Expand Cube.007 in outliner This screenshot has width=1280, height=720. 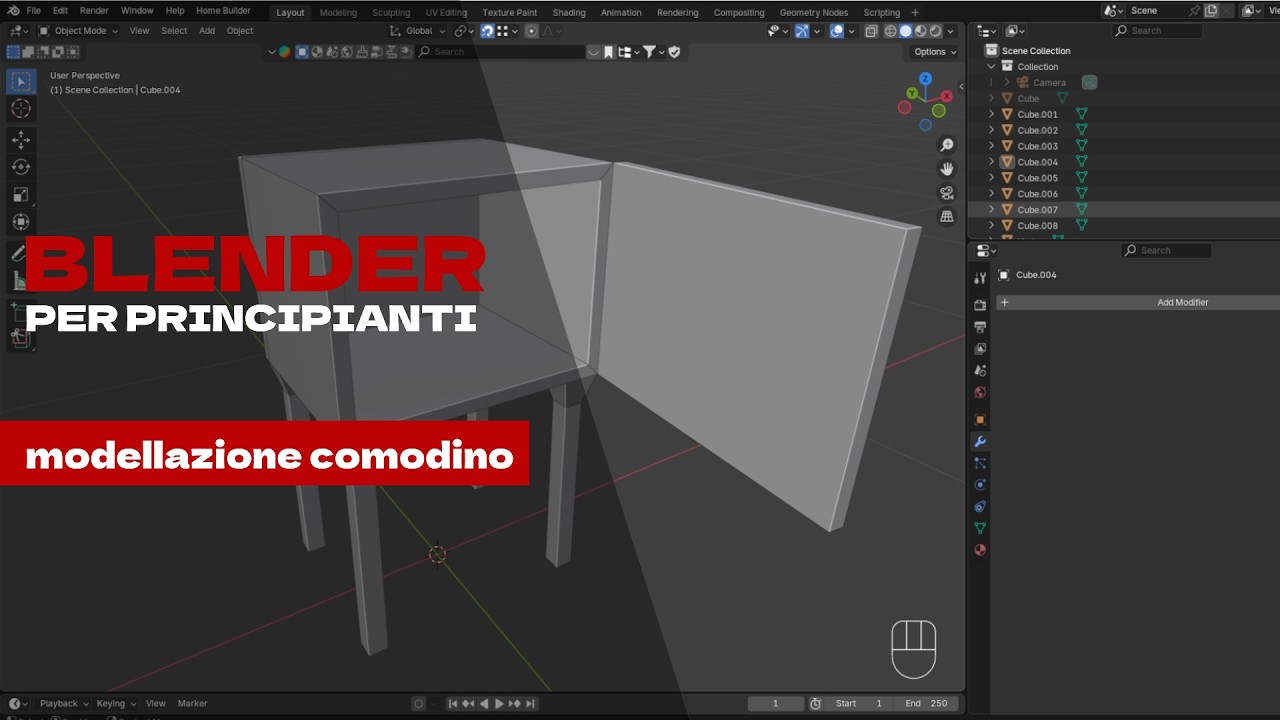(x=992, y=210)
